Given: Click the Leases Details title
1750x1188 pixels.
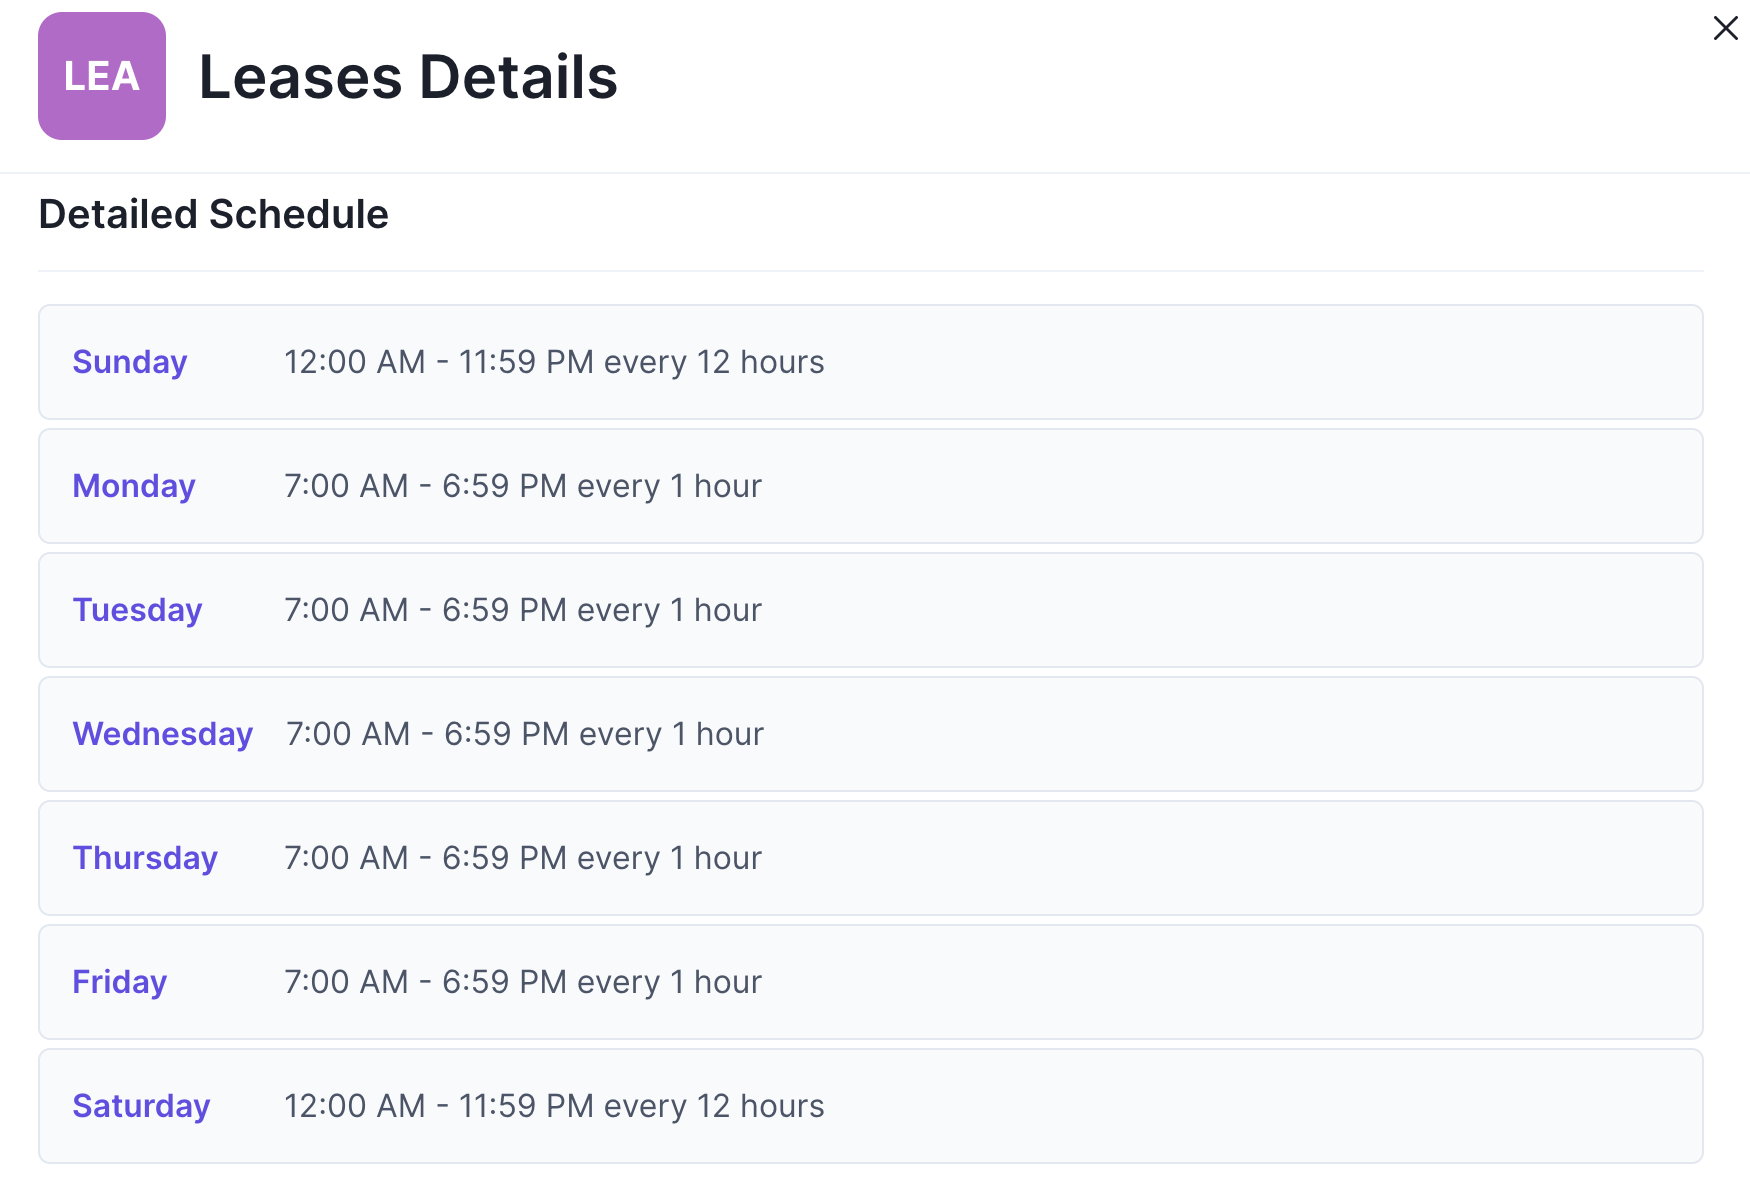Looking at the screenshot, I should (408, 77).
